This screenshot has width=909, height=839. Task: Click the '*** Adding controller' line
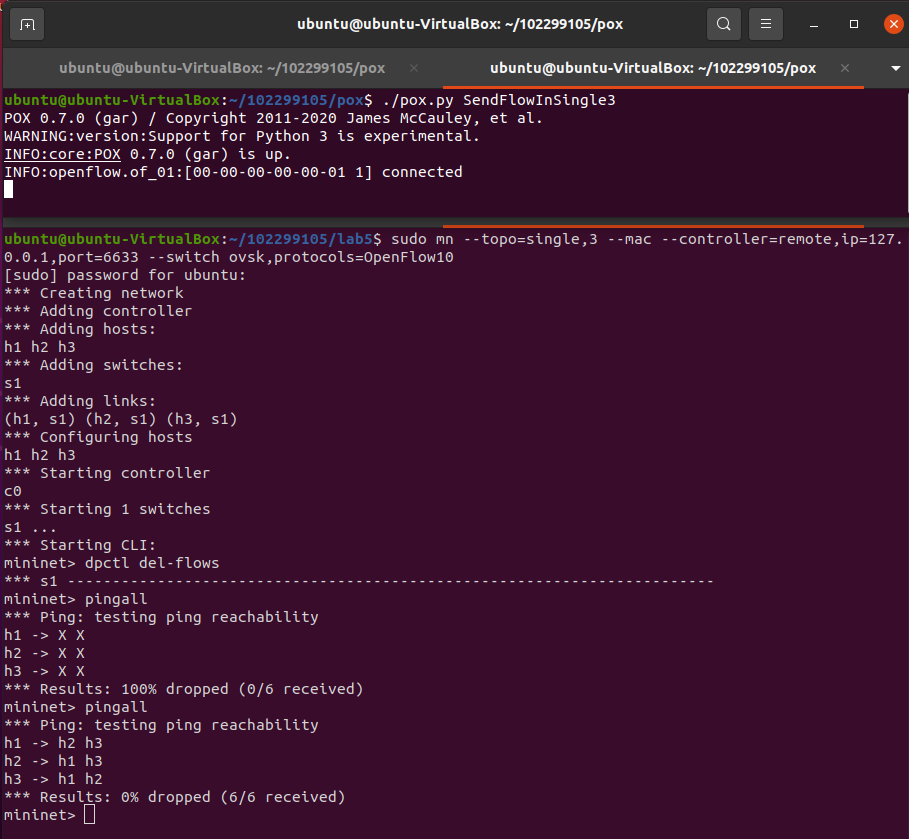click(98, 311)
